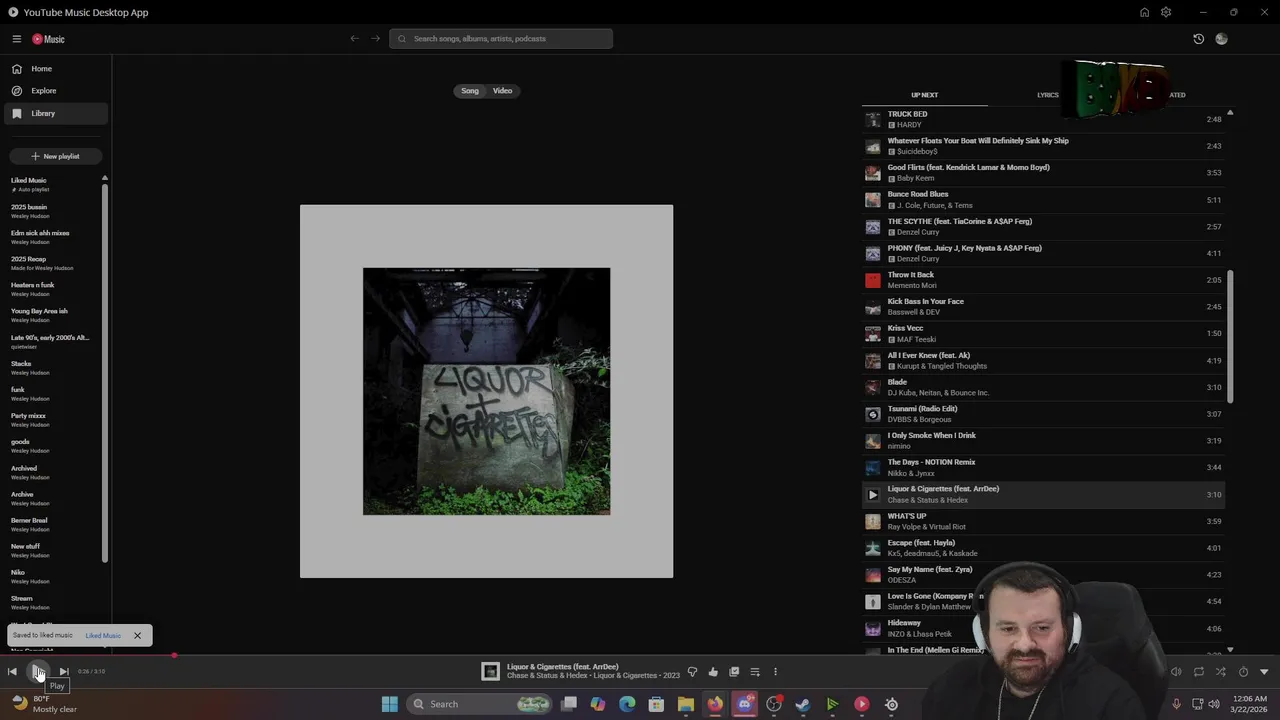The width and height of the screenshot is (1280, 720).
Task: Go back with the left arrow
Action: 354,39
